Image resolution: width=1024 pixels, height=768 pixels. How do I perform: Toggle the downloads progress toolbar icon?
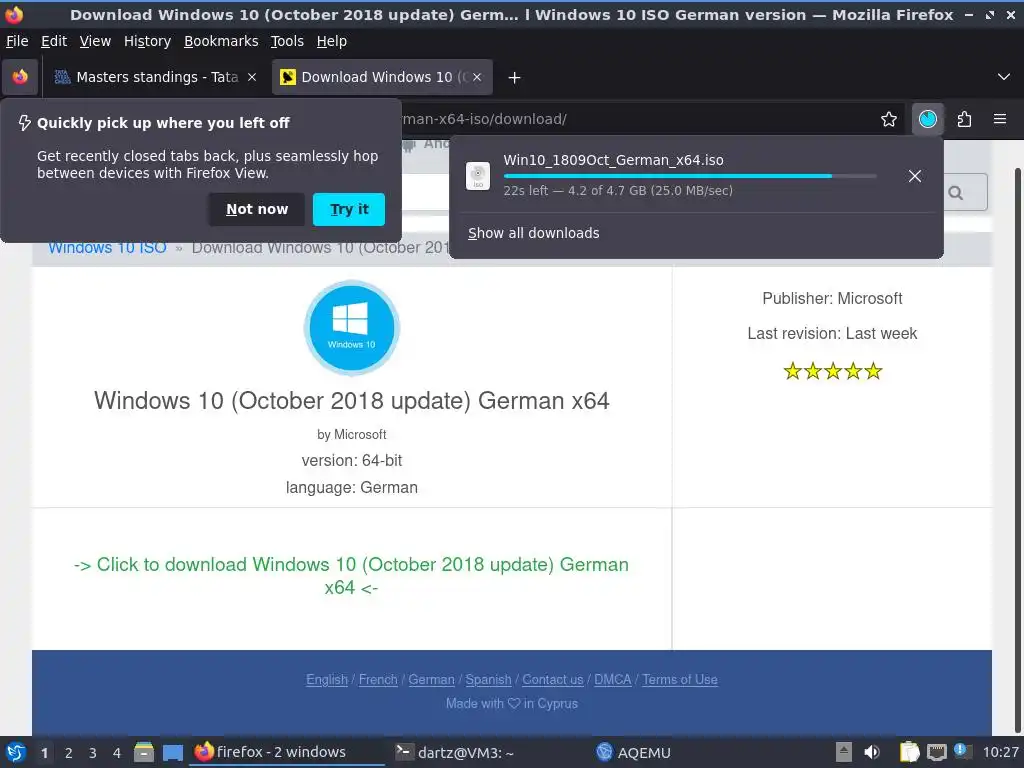pos(927,119)
